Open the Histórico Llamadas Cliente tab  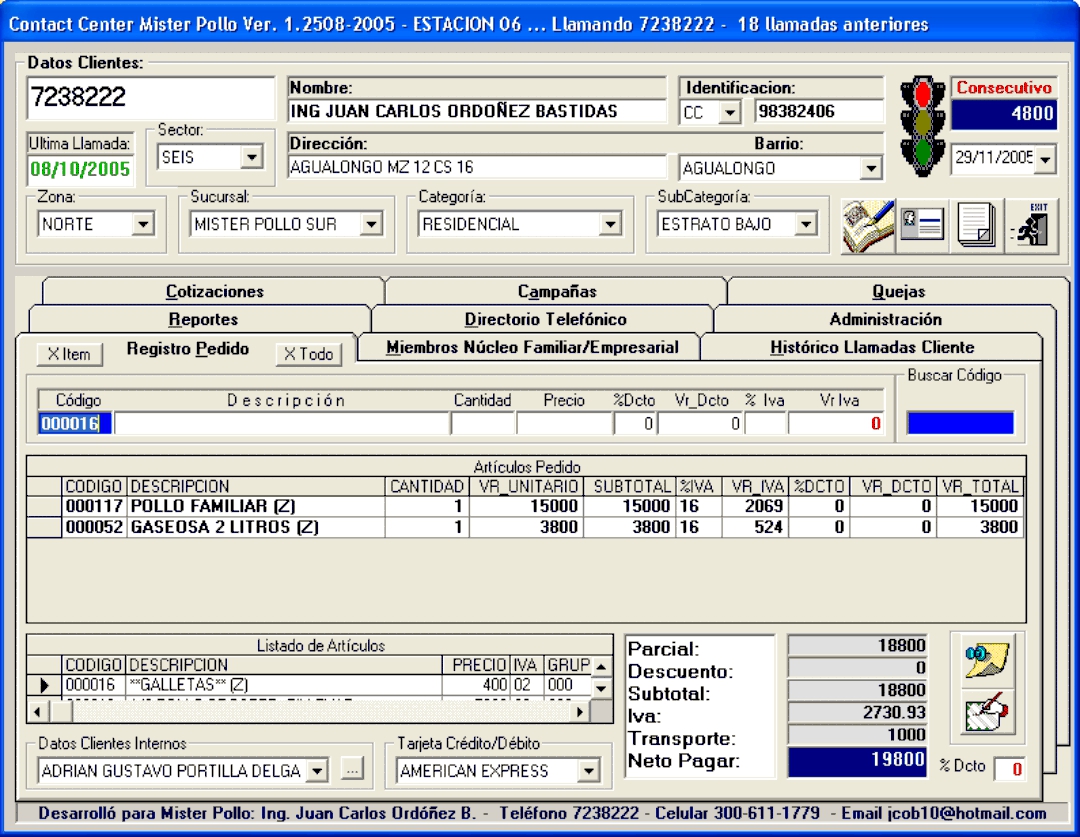coord(871,348)
